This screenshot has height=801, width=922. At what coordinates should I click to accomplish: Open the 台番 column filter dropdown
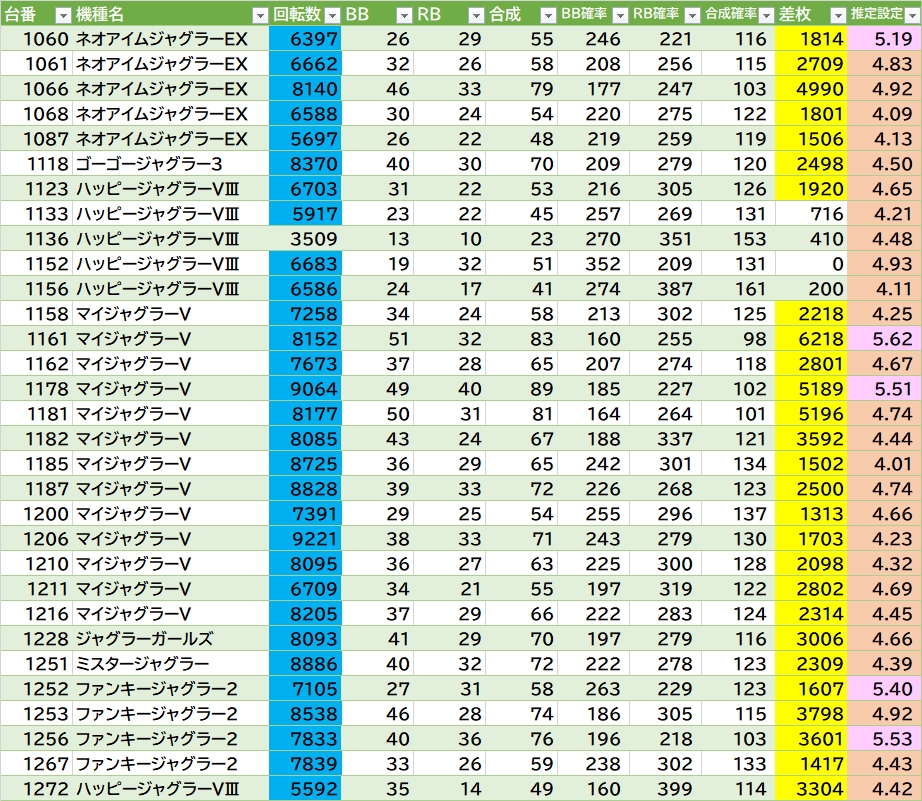(62, 15)
